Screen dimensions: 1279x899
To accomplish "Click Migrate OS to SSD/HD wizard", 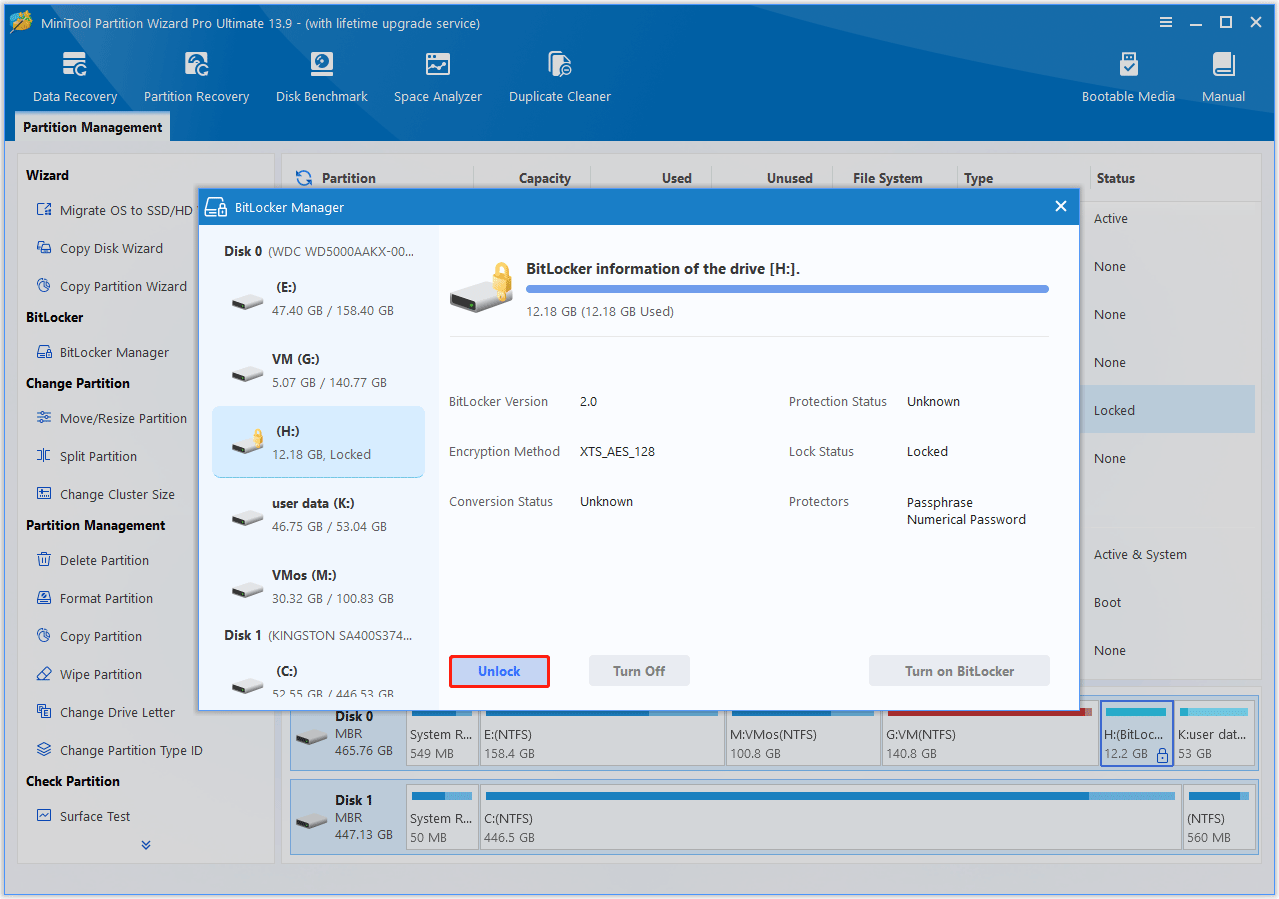I will pyautogui.click(x=114, y=210).
